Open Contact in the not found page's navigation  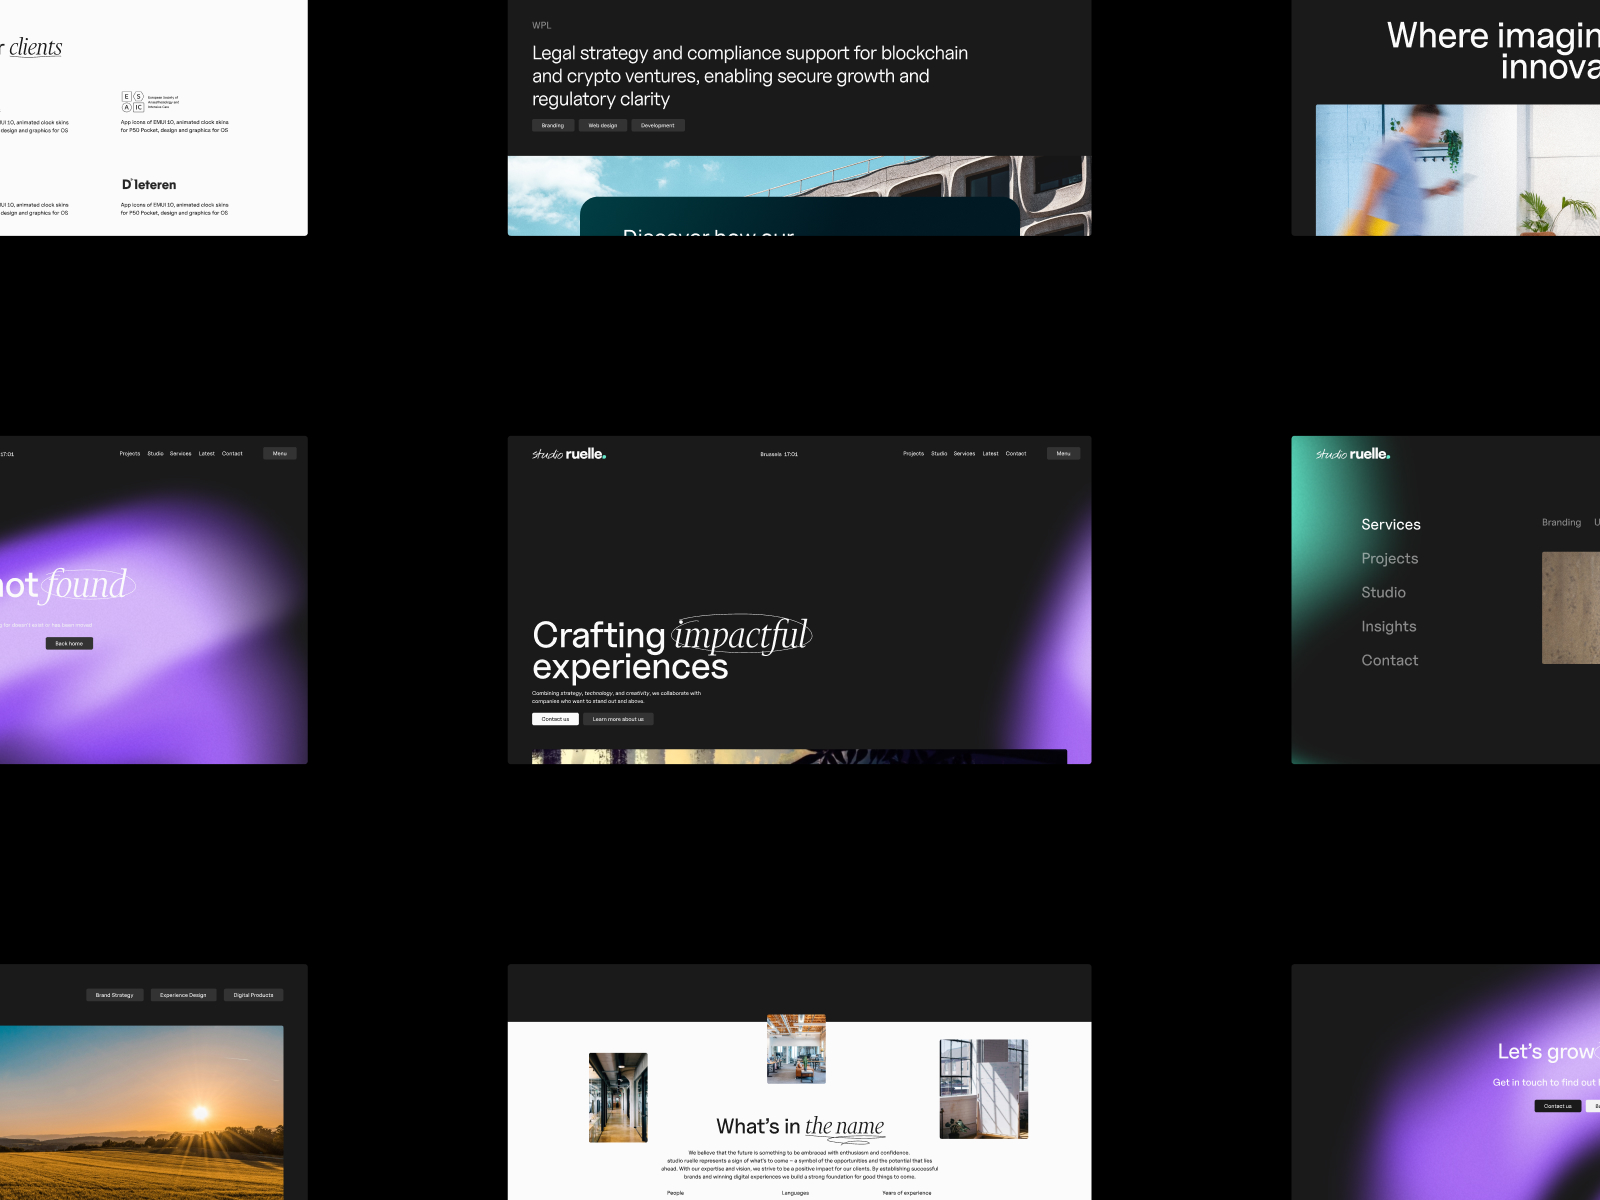[232, 454]
